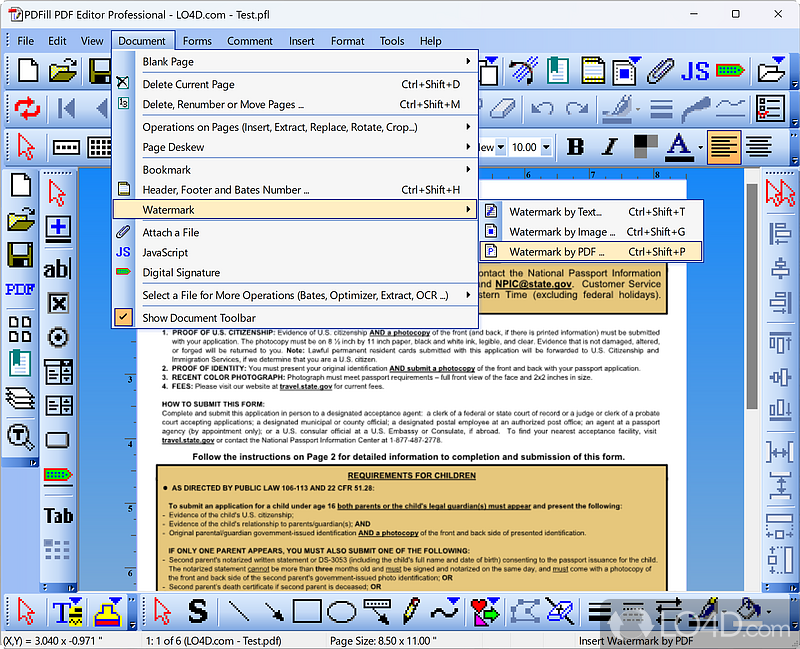Click the PDF icon in left sidebar

[20, 289]
